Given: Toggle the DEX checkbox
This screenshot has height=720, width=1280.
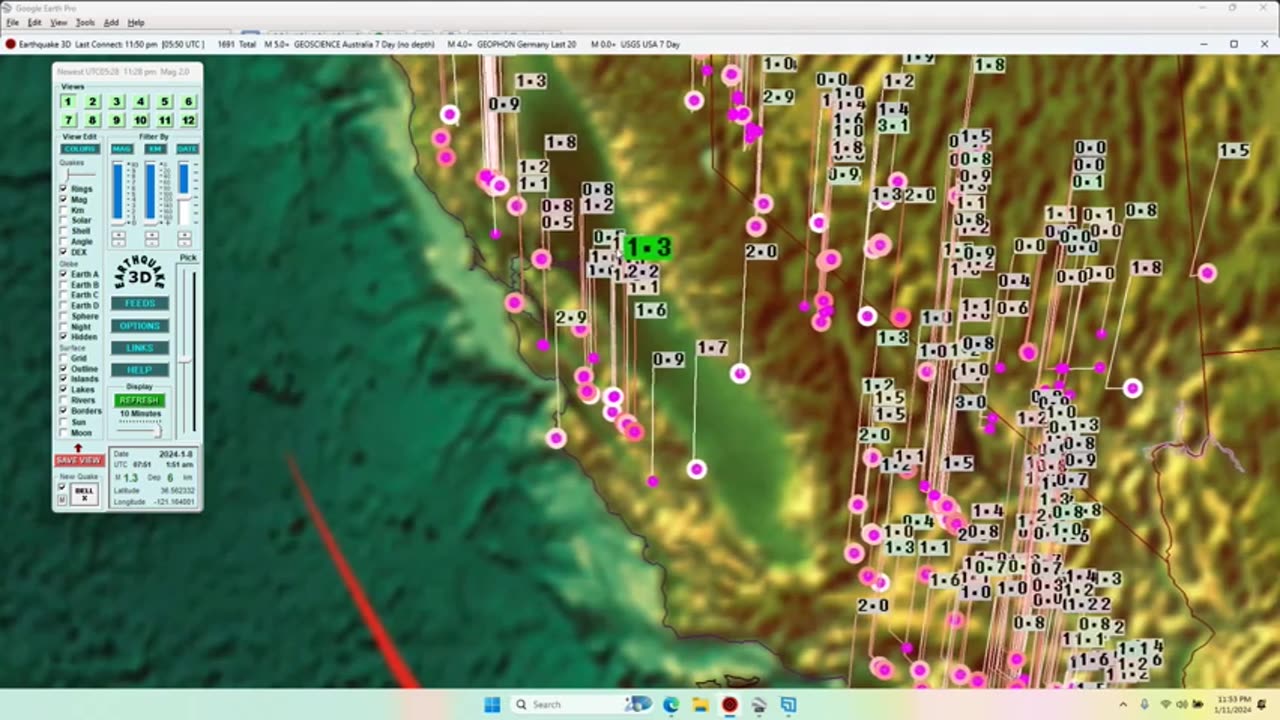Looking at the screenshot, I should coord(64,252).
